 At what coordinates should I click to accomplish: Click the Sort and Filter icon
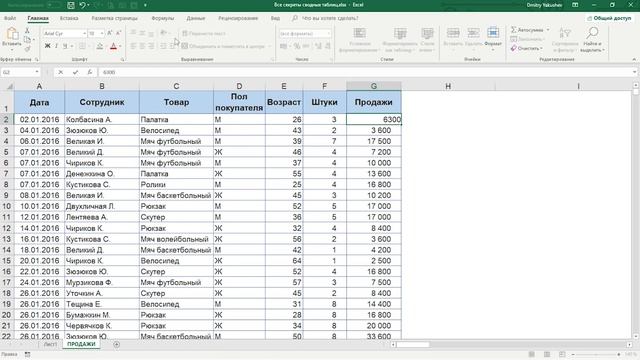coord(565,33)
